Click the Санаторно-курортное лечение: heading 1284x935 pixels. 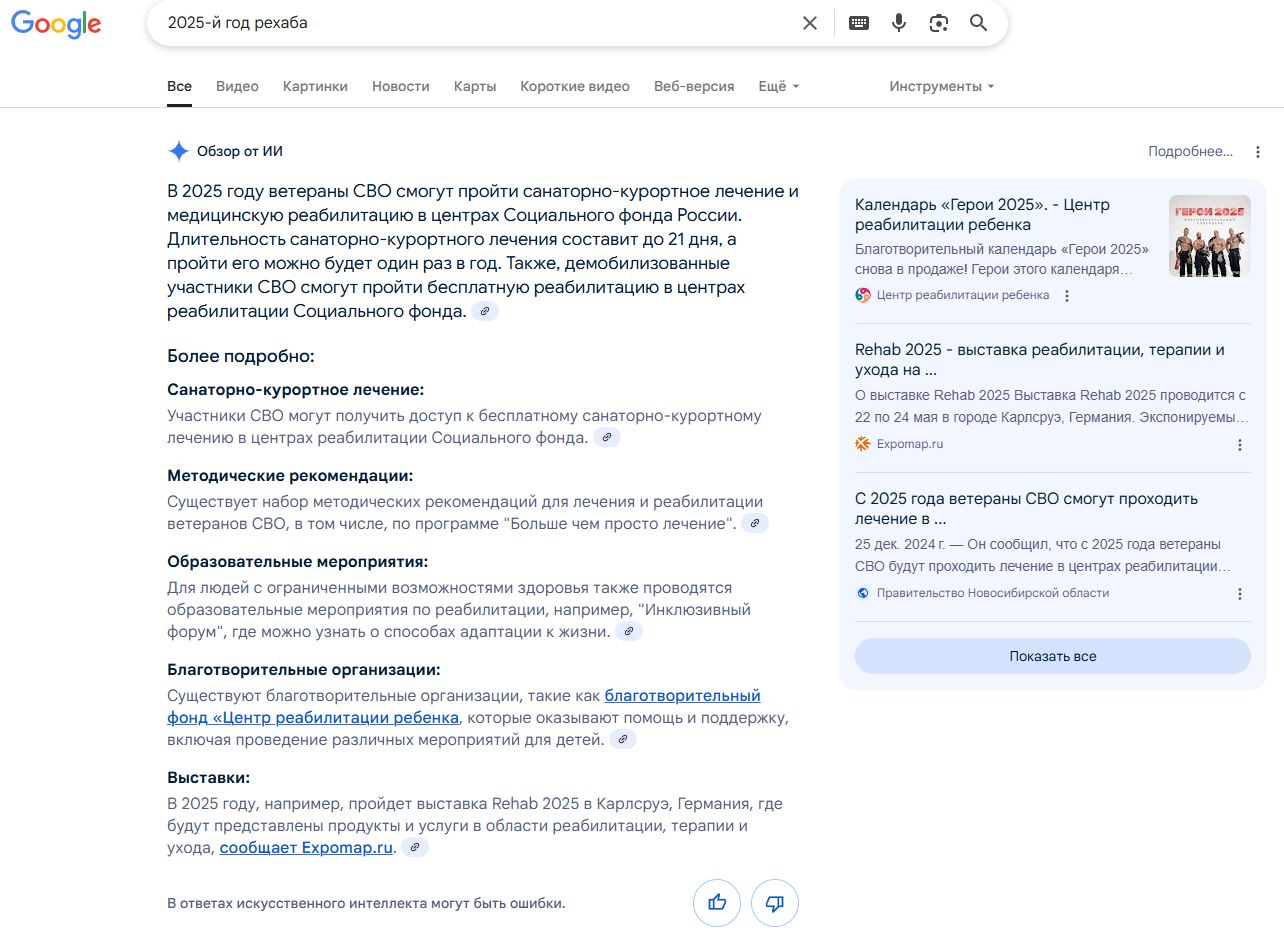[x=296, y=390]
